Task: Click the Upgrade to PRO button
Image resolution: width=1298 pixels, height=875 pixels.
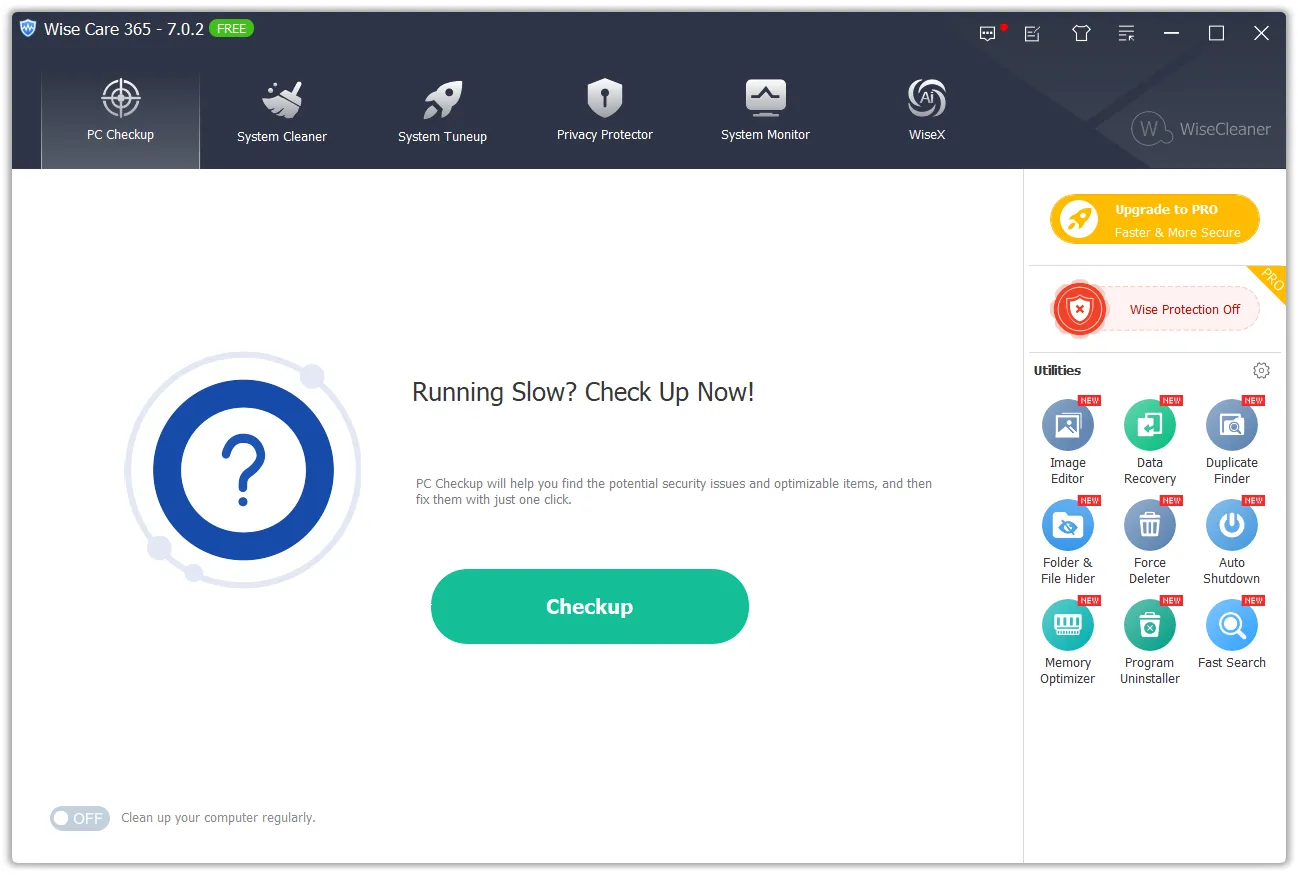Action: click(x=1155, y=219)
